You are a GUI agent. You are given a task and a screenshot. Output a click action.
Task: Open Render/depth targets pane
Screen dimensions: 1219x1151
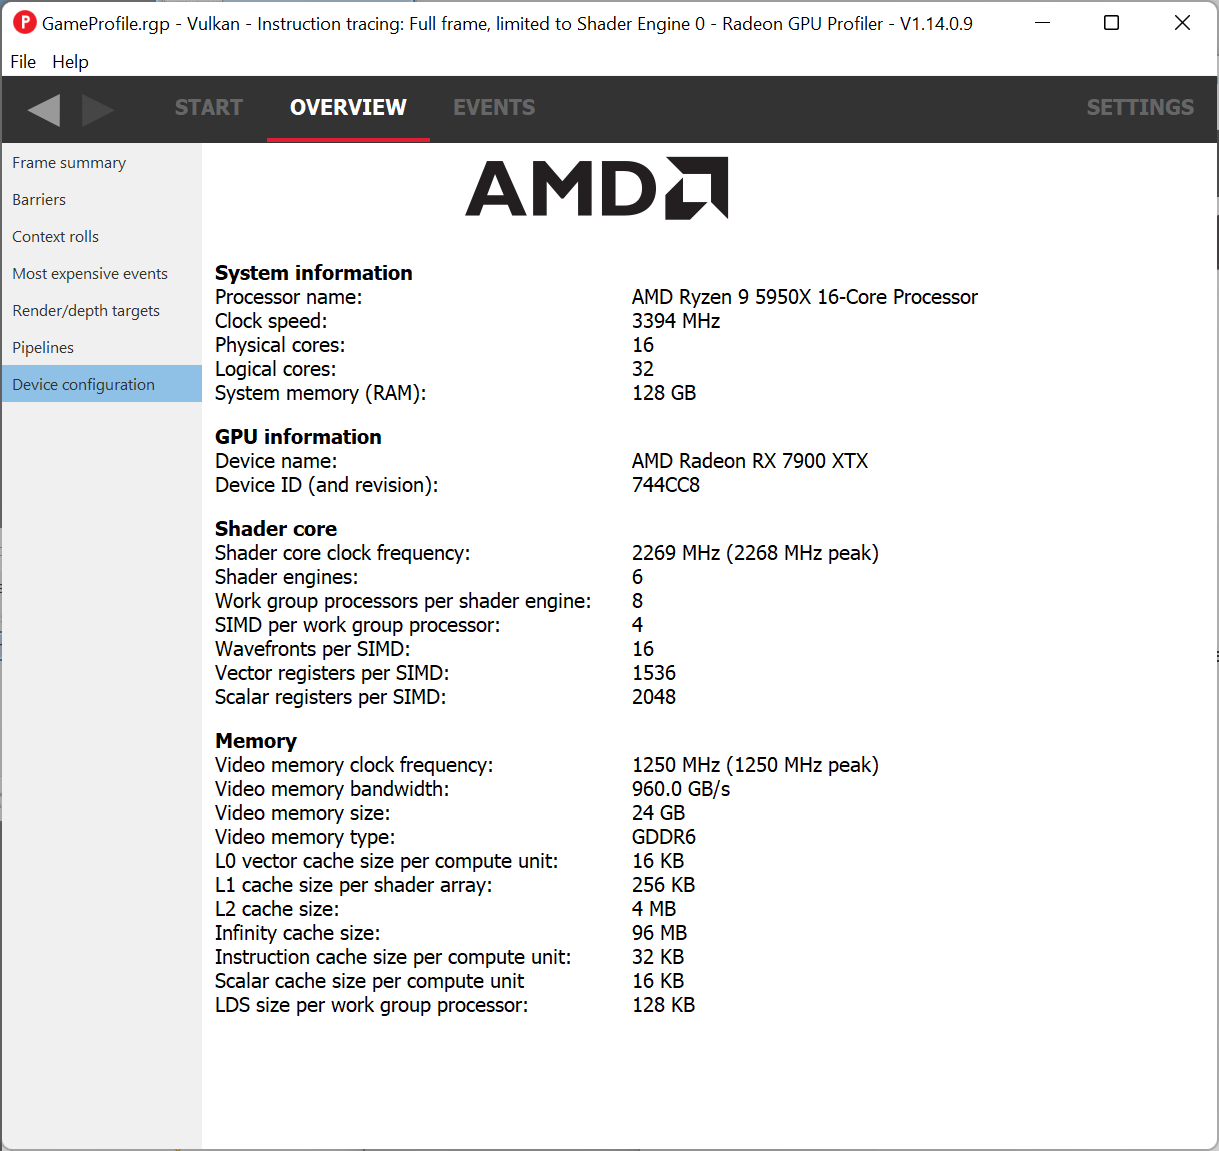pyautogui.click(x=101, y=310)
